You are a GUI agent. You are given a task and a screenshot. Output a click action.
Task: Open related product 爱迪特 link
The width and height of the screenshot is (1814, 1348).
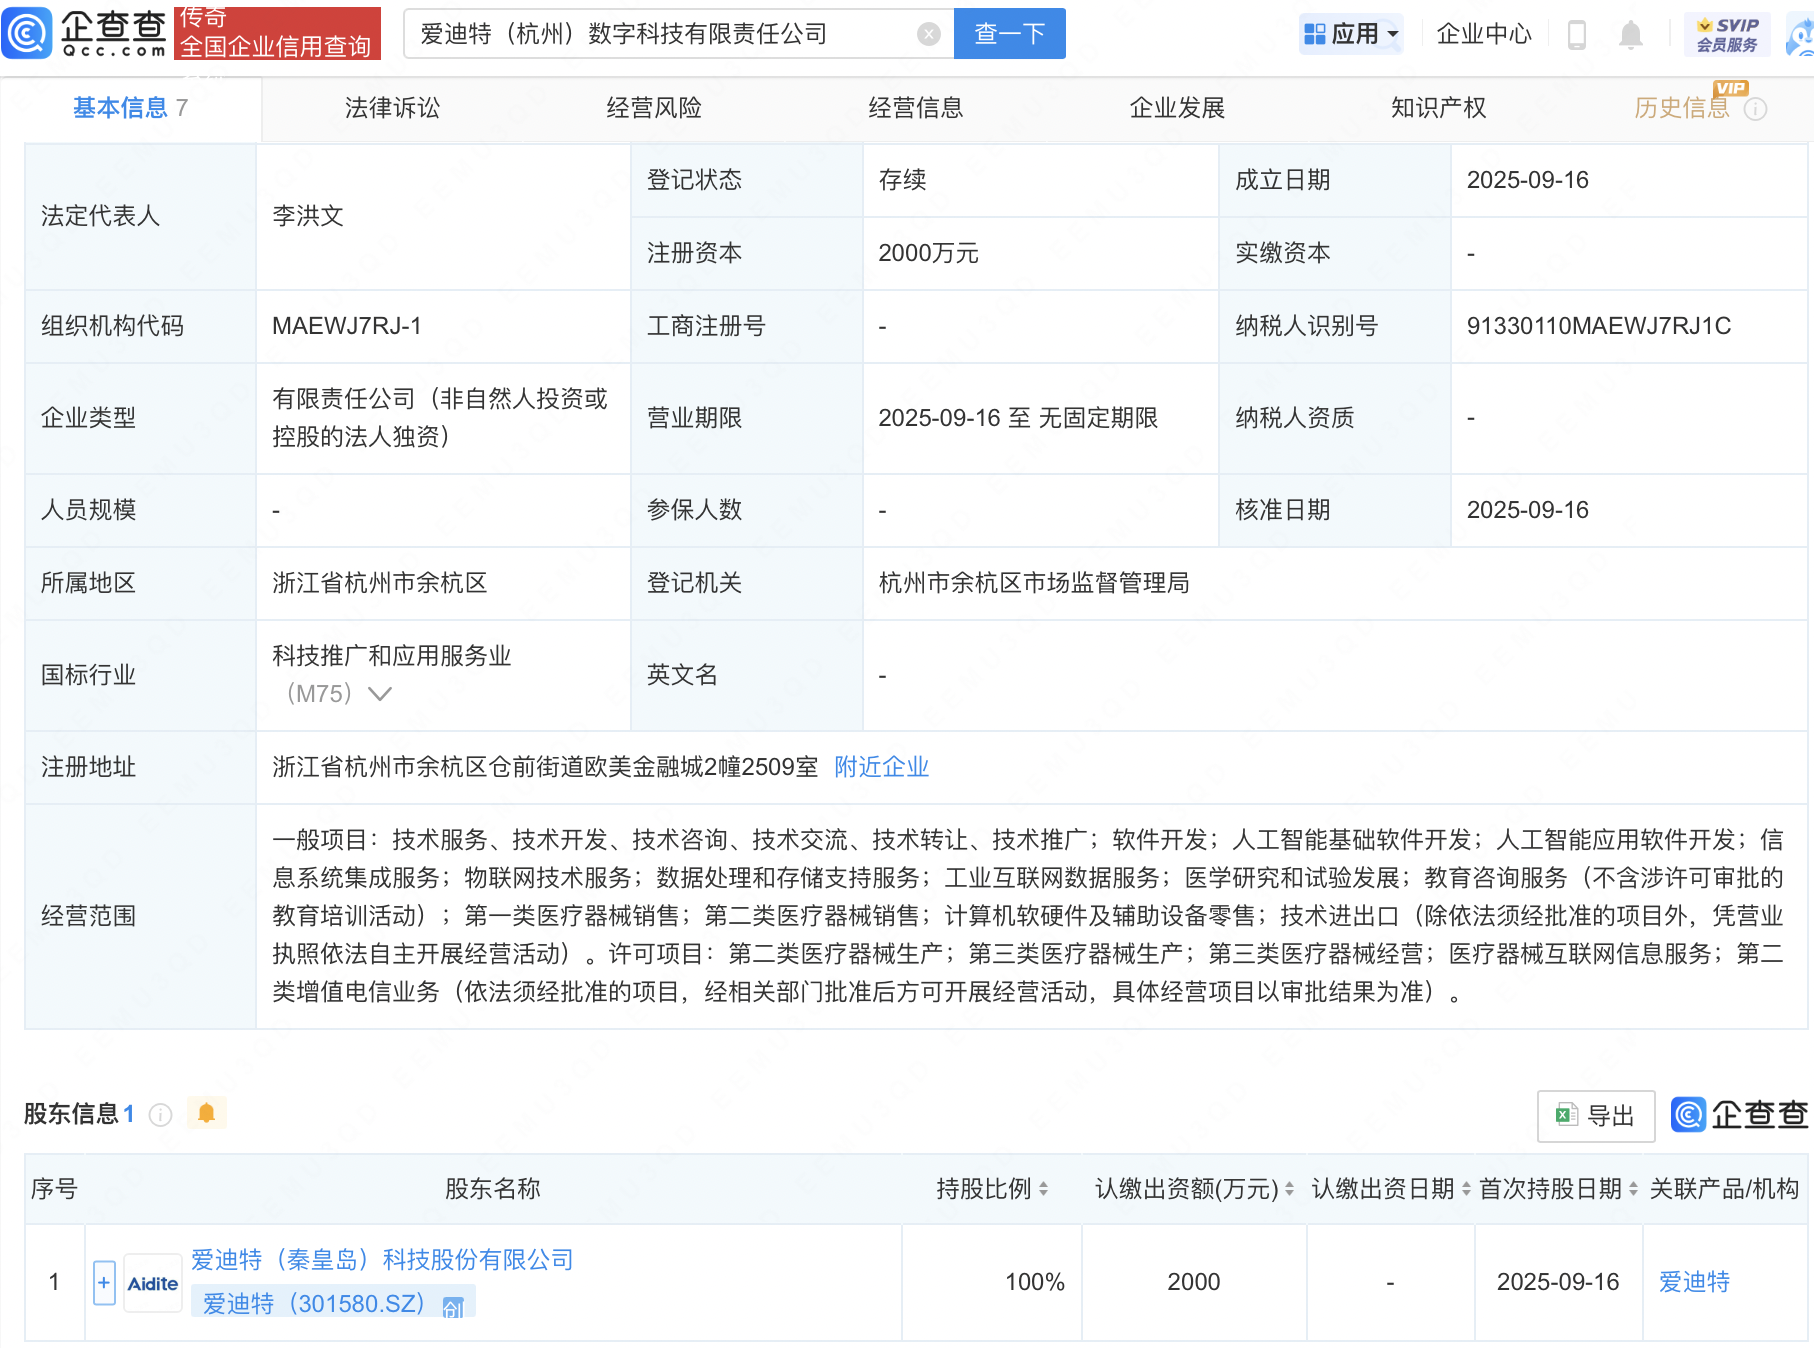(x=1694, y=1282)
